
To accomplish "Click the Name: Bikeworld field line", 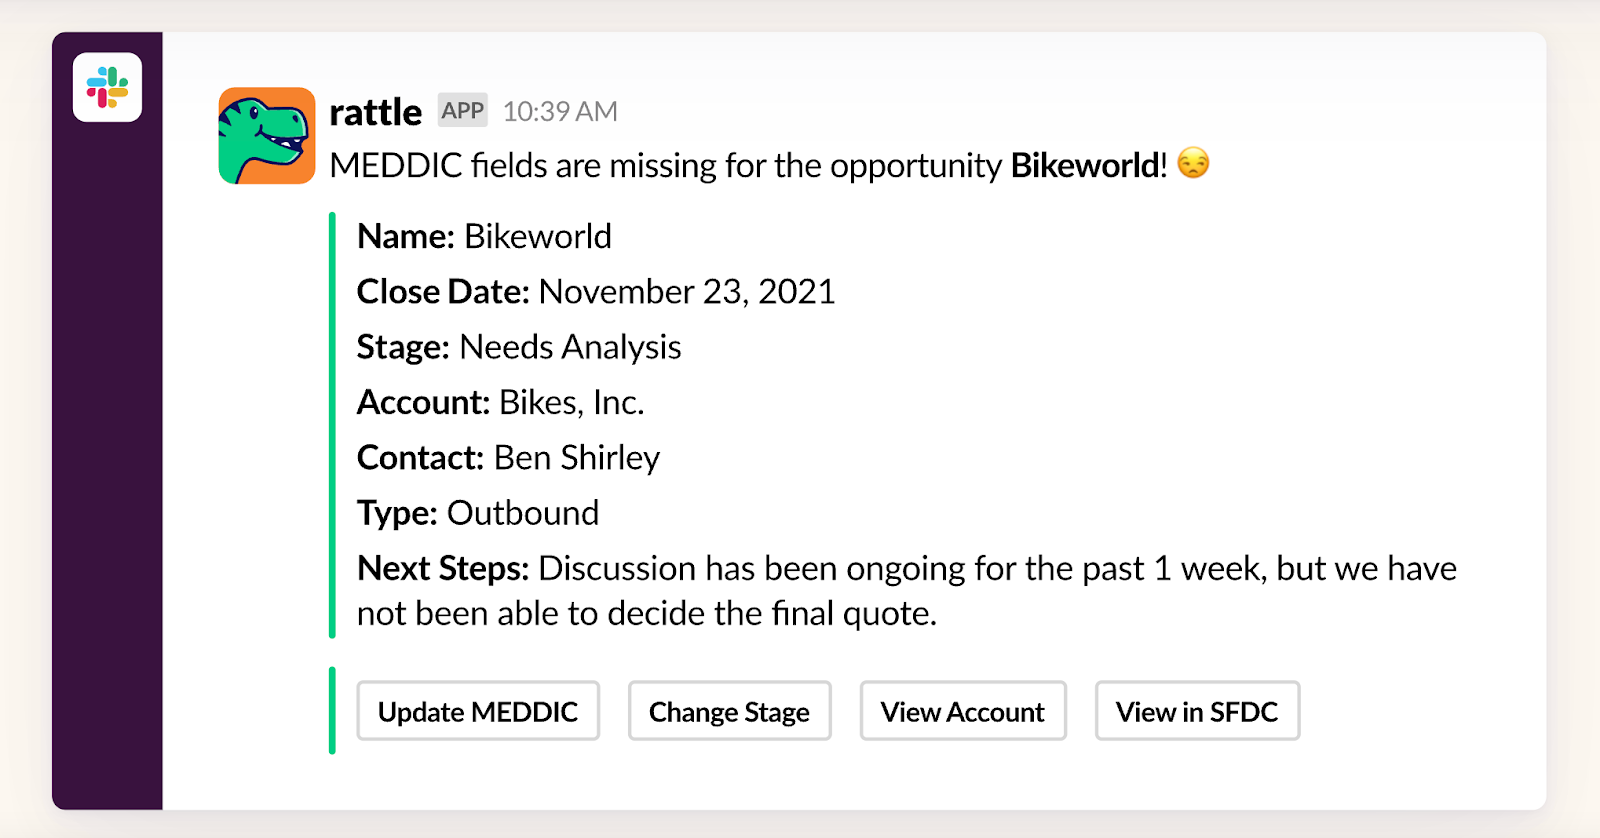I will 484,237.
